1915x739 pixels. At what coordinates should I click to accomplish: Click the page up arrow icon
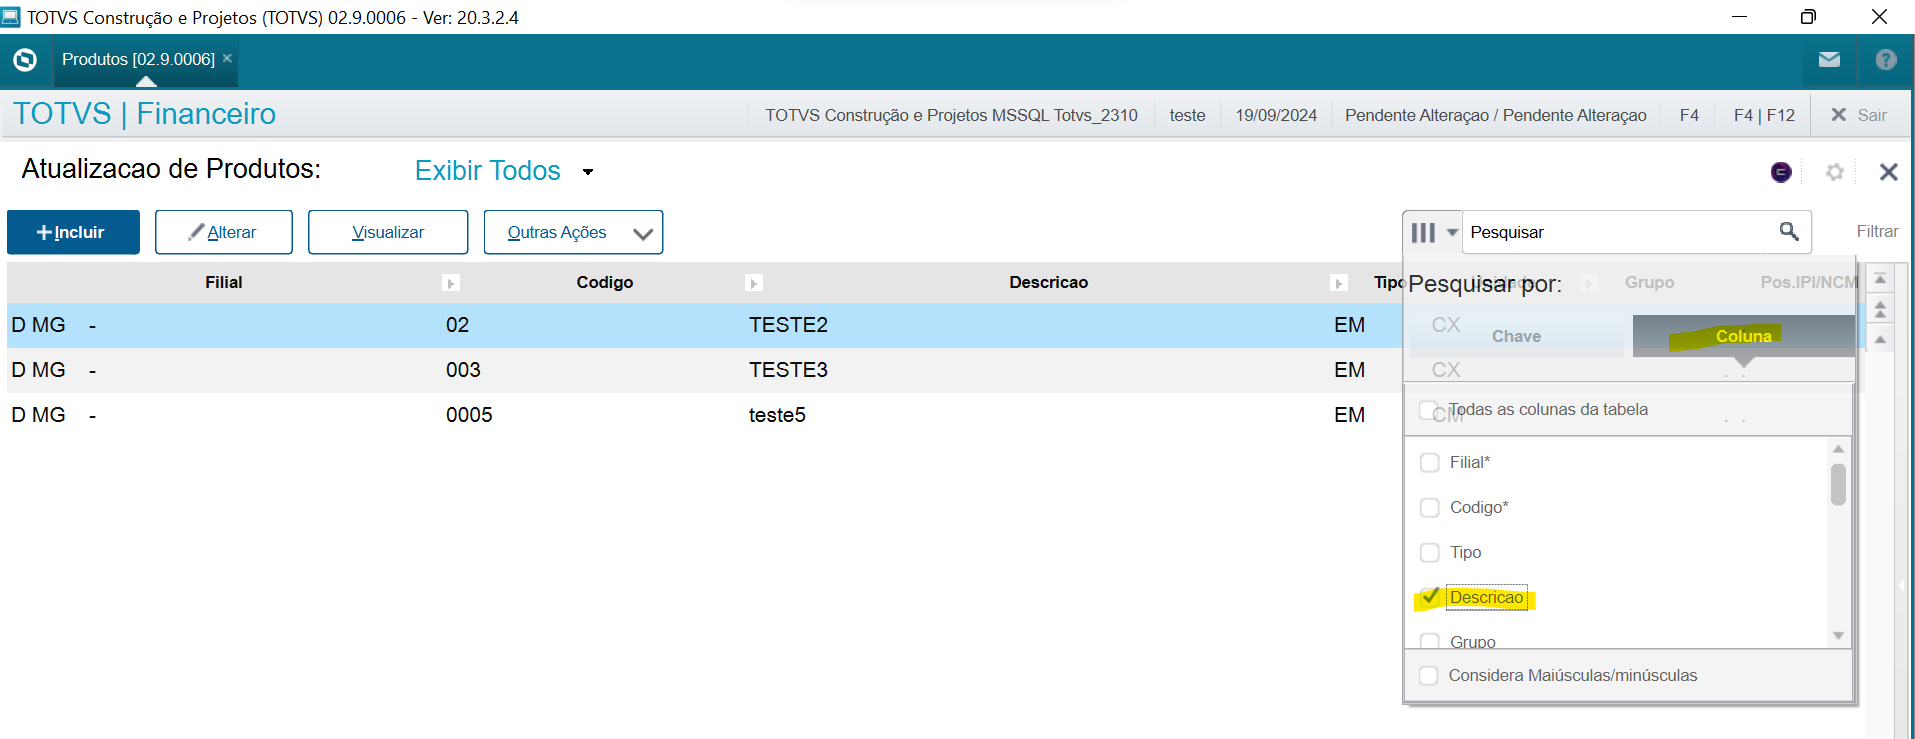click(1880, 310)
